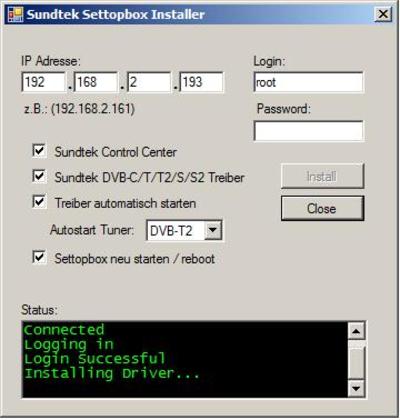Click the 'Connected' status line
The width and height of the screenshot is (400, 420).
pos(64,330)
